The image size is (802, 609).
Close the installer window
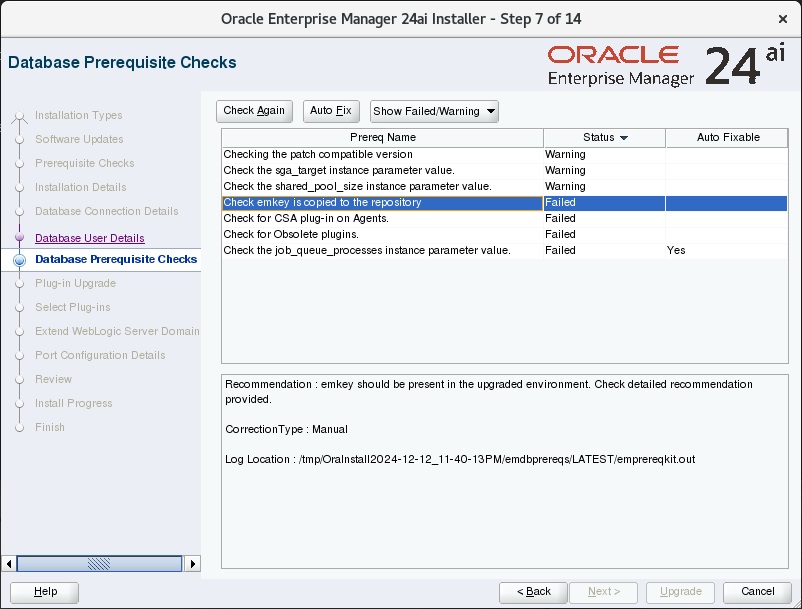coord(783,19)
